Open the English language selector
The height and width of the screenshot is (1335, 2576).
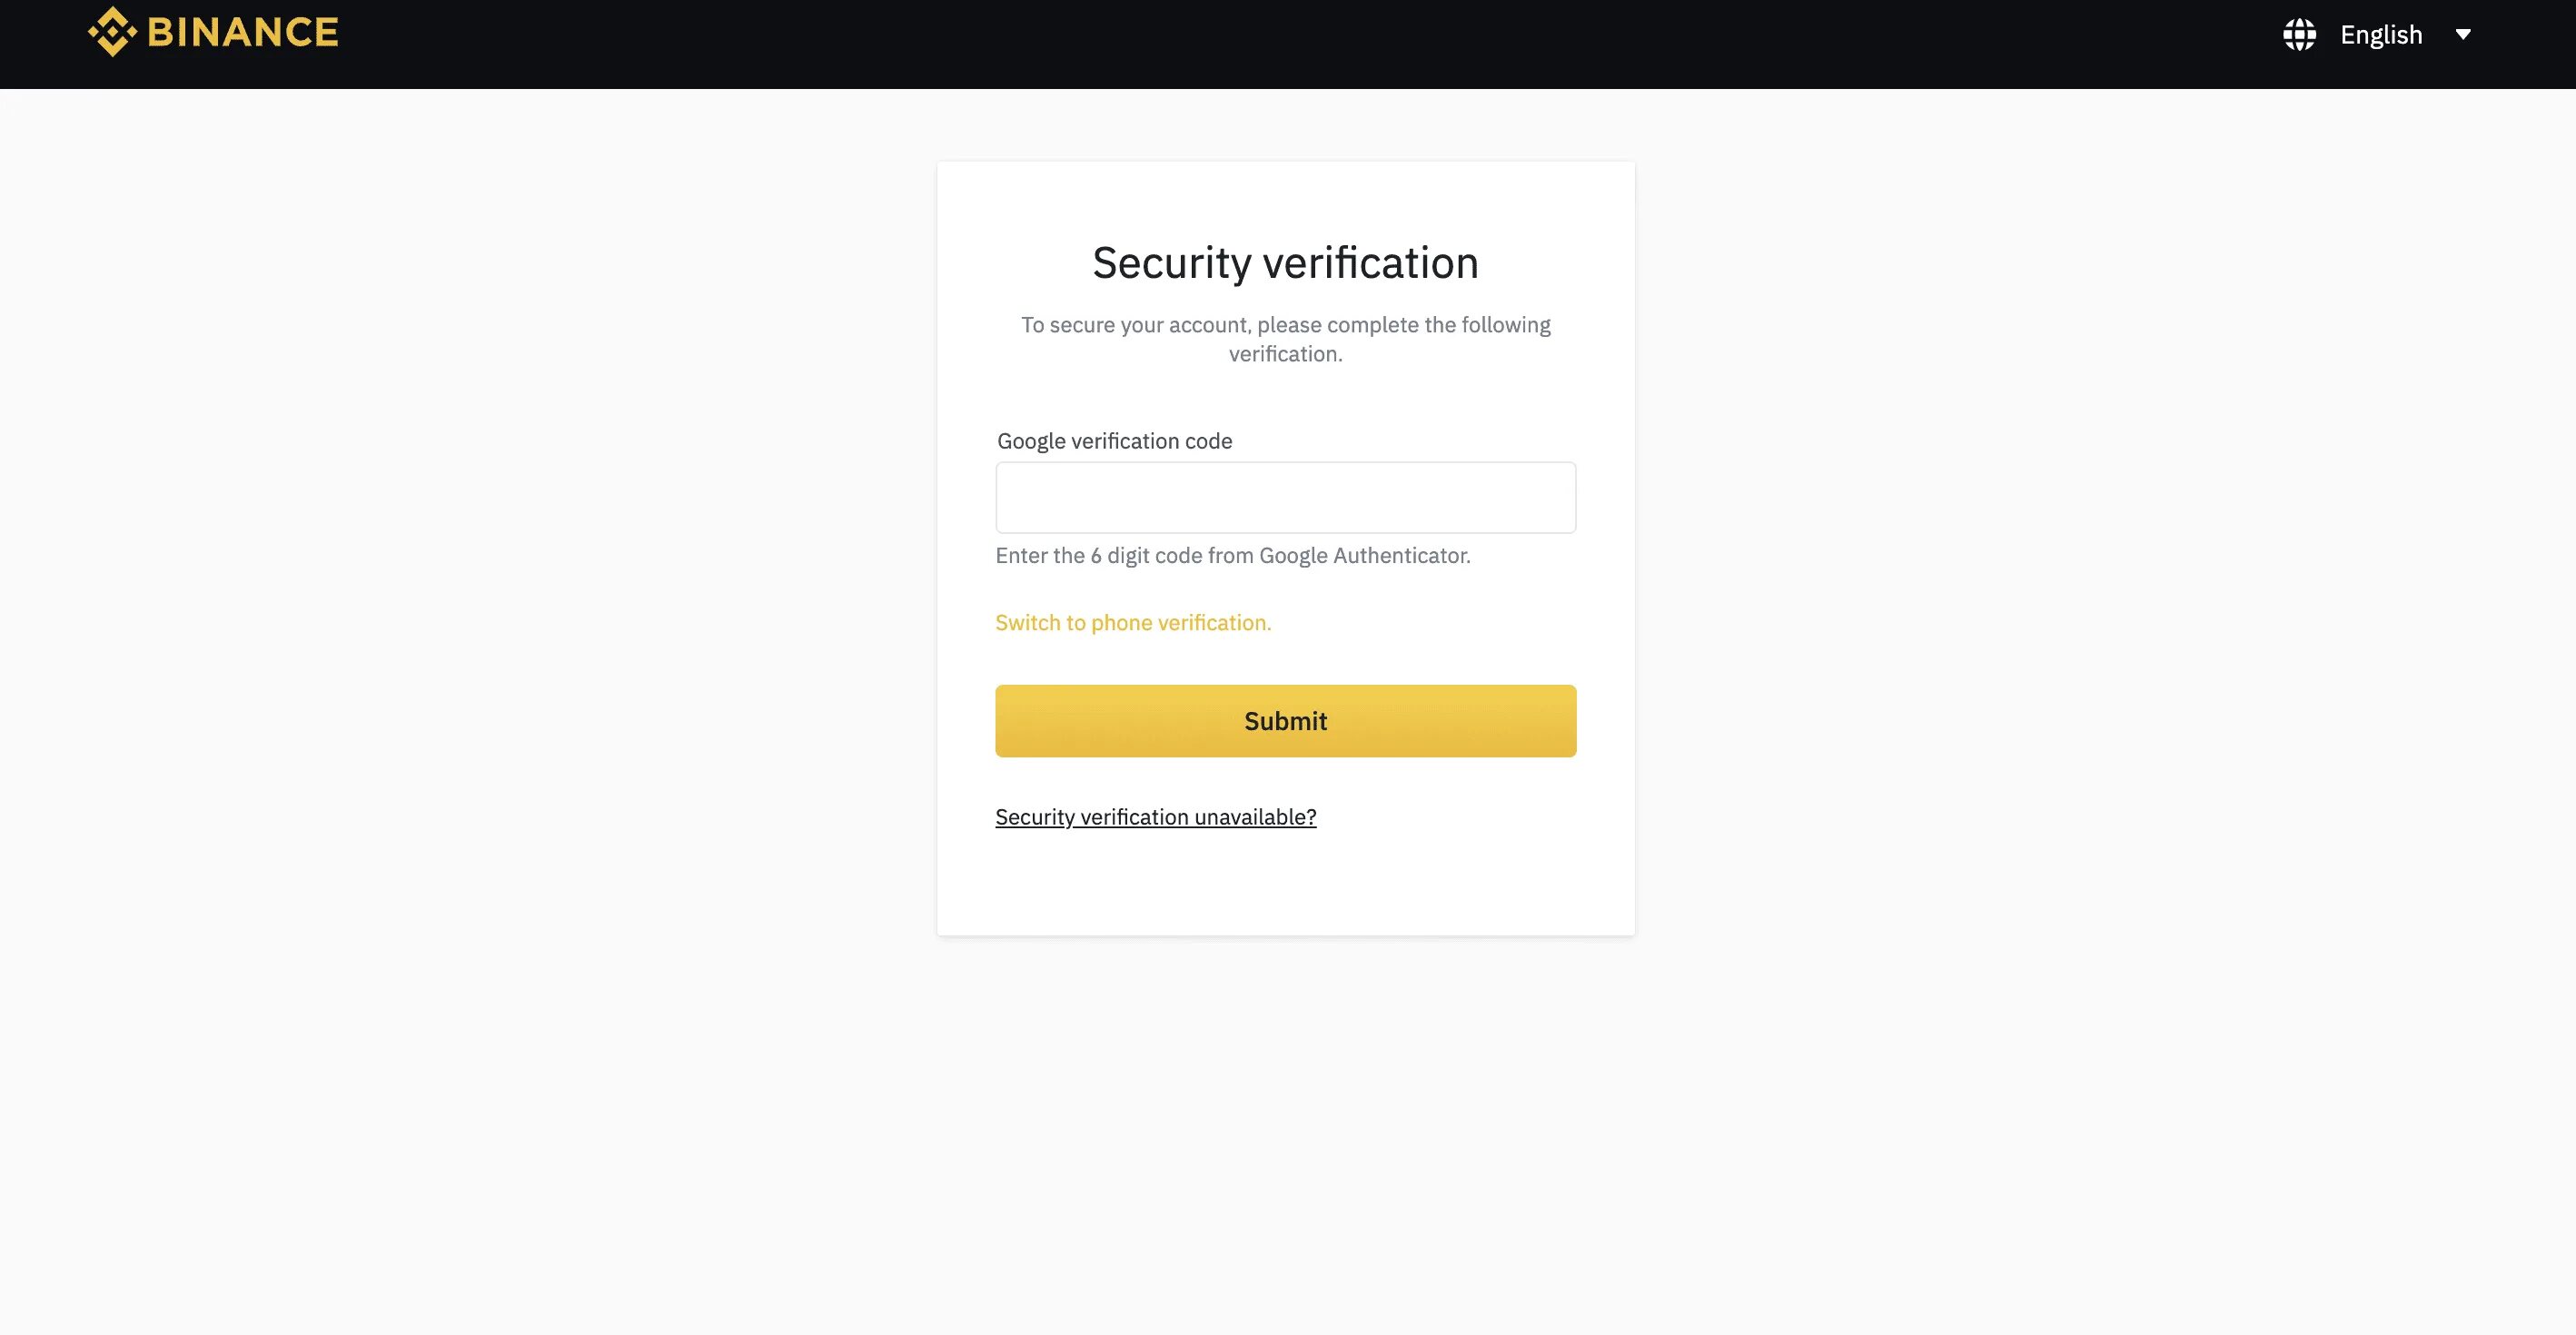click(x=2380, y=35)
